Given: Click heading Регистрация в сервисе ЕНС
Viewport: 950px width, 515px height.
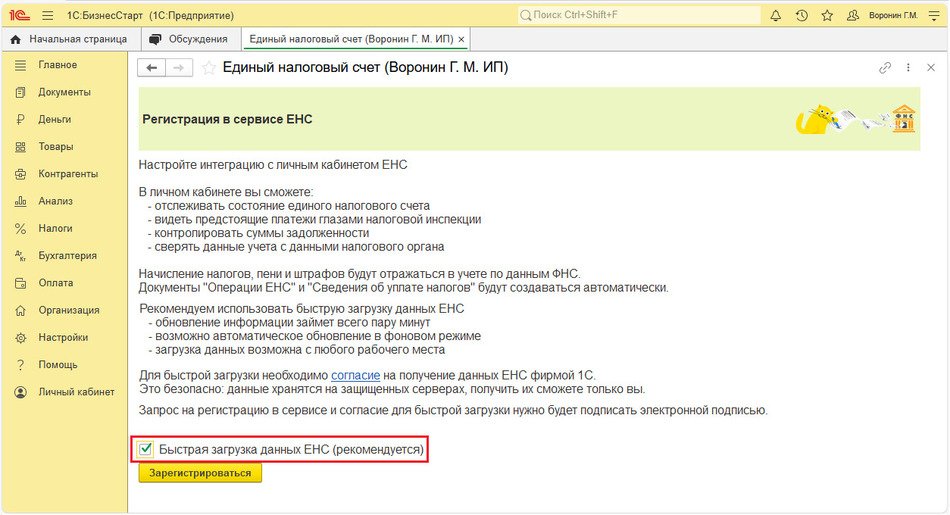Looking at the screenshot, I should (227, 119).
